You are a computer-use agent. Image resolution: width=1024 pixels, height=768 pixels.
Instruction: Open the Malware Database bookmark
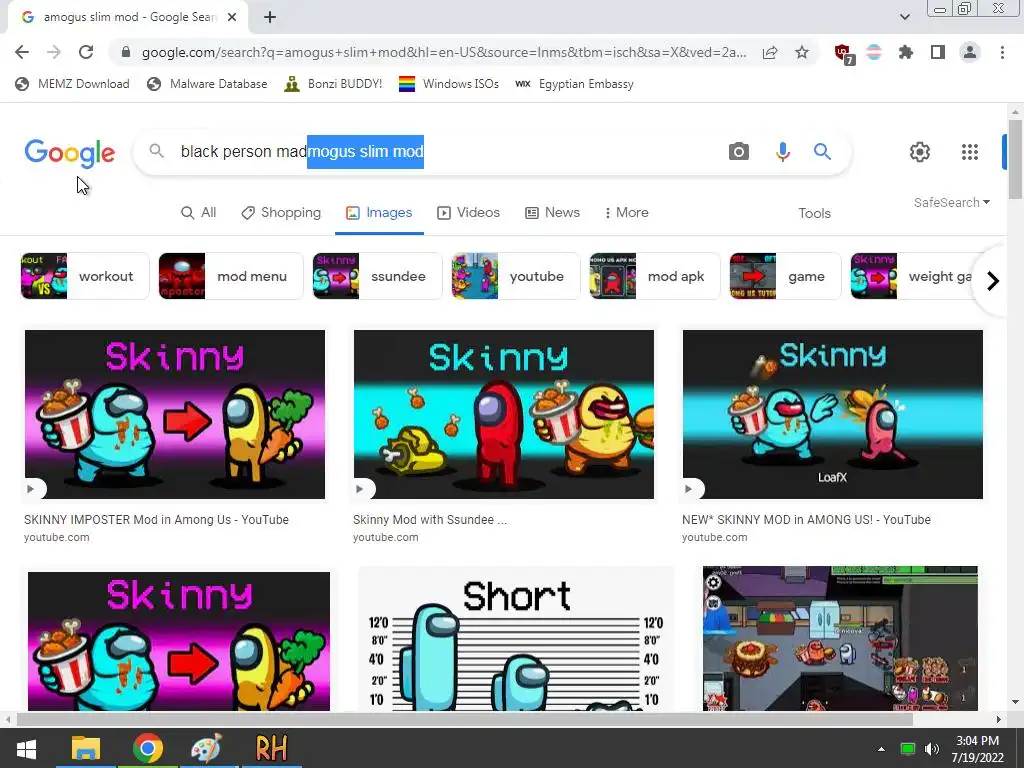point(208,84)
